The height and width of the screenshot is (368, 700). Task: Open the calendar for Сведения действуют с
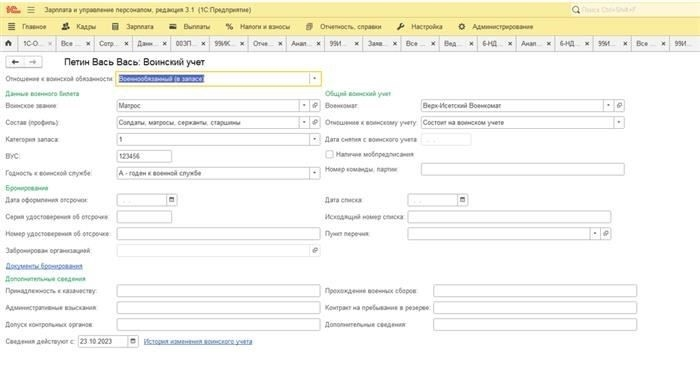point(133,341)
